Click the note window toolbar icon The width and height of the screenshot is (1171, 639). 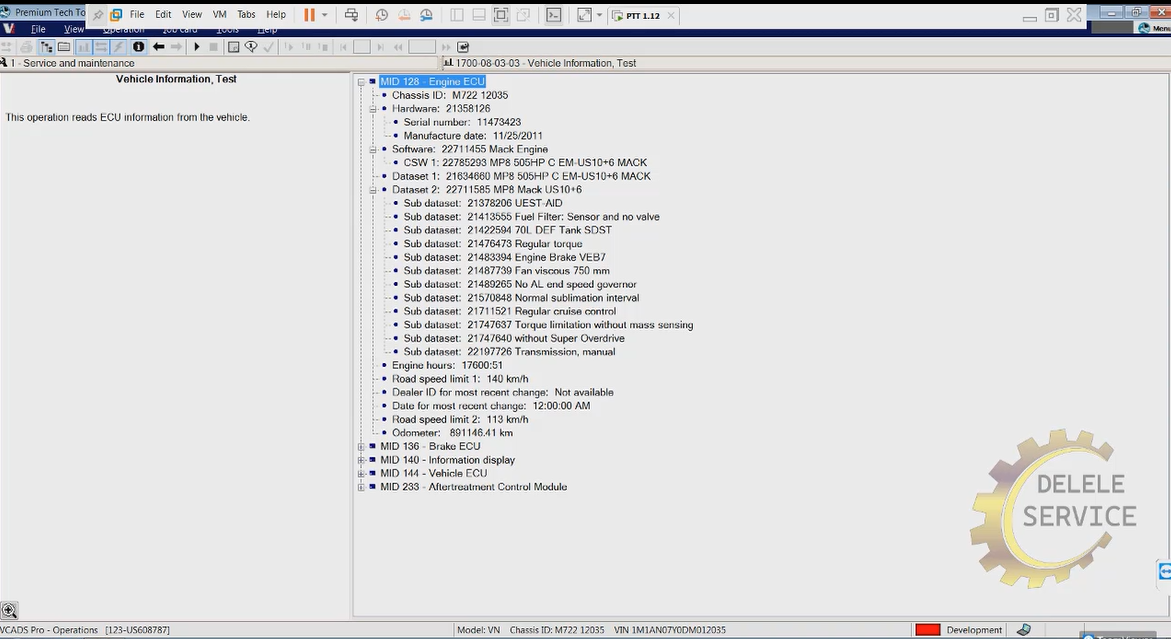[233, 47]
